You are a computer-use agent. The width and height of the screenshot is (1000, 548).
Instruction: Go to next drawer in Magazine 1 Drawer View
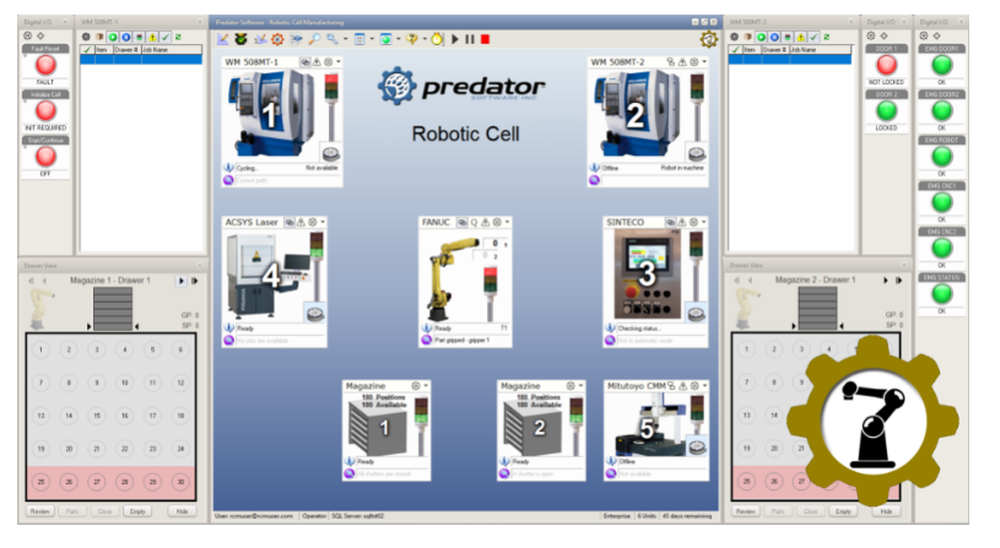[x=181, y=280]
